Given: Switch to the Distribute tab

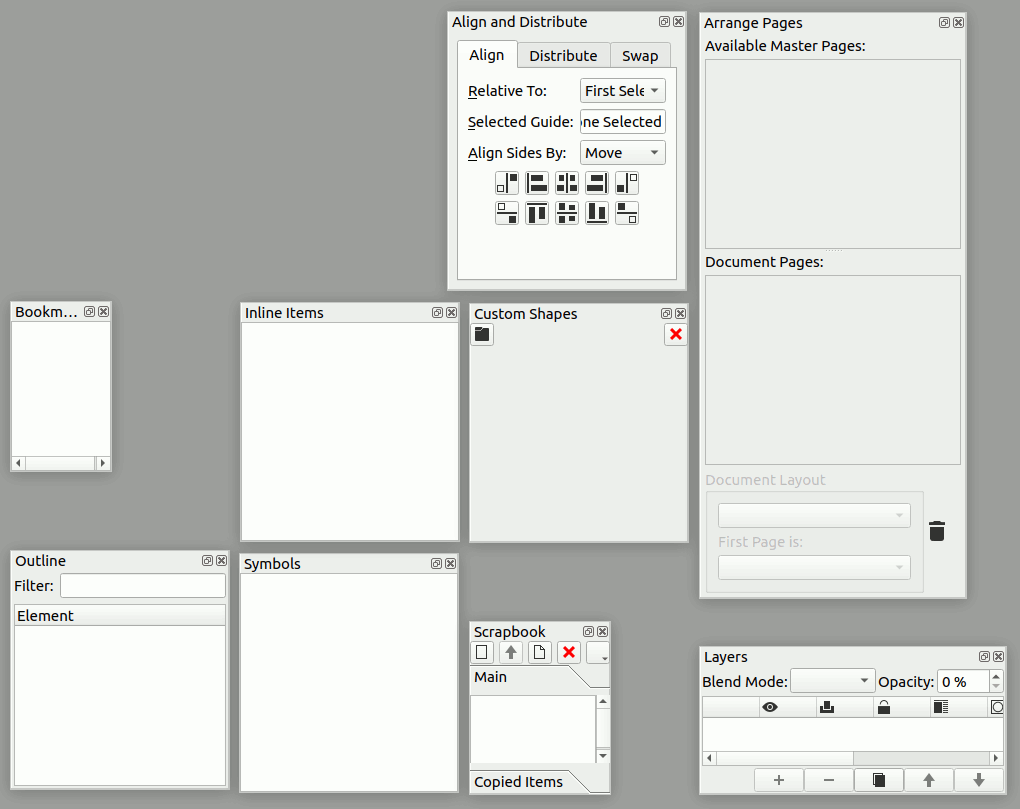Looking at the screenshot, I should click(x=563, y=56).
